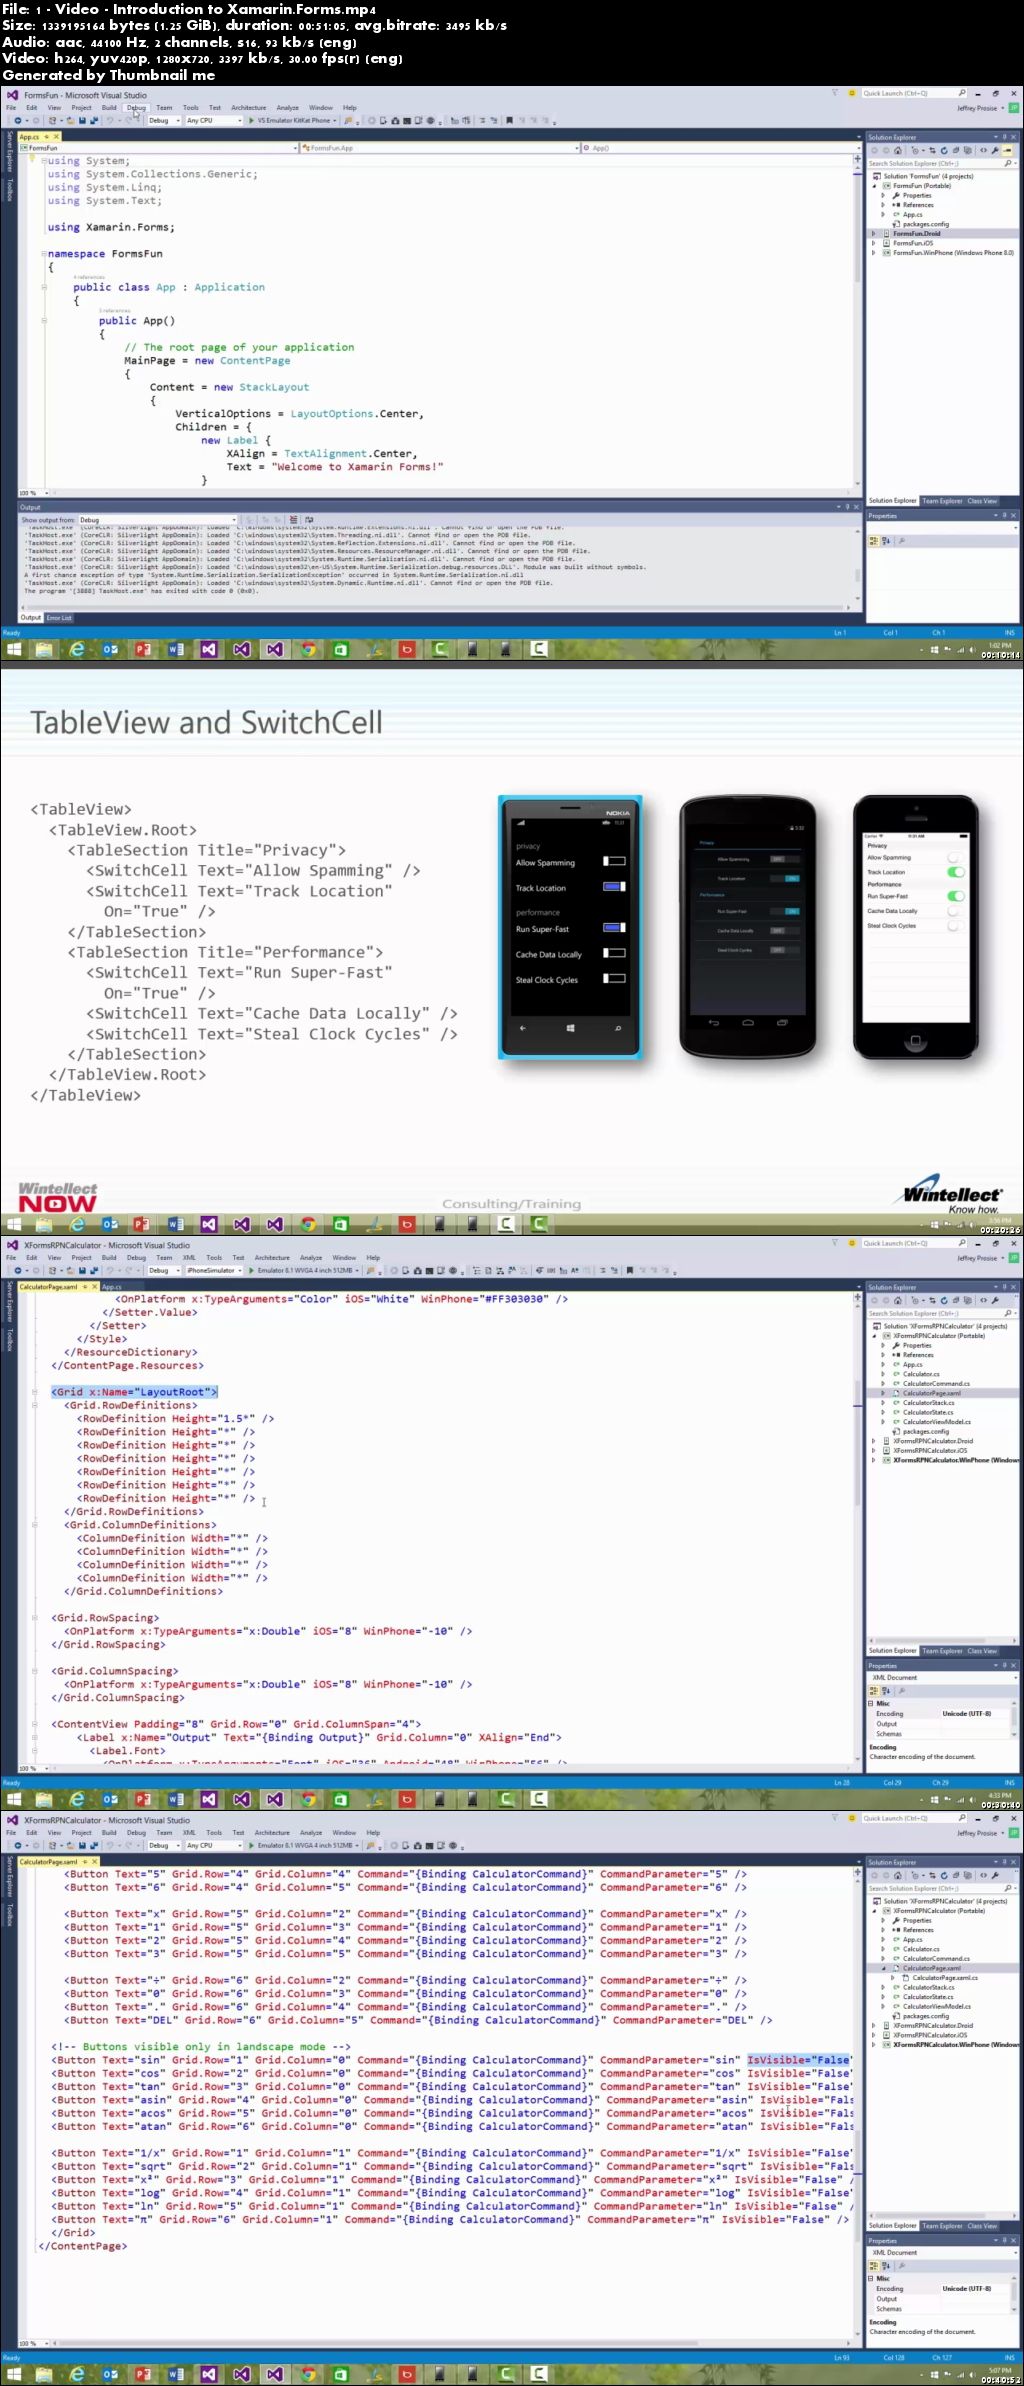Tap Android home button on middle phone

pos(748,1023)
